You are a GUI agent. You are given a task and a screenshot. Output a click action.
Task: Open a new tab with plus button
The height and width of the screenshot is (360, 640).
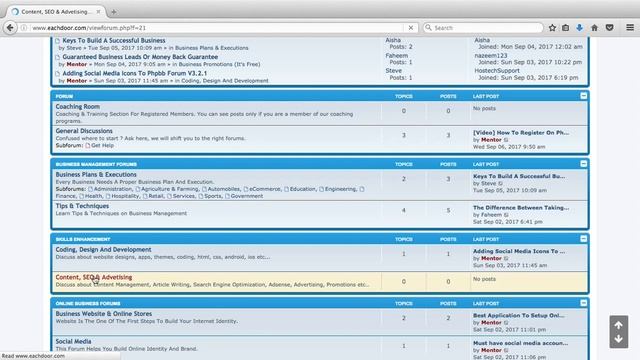coord(113,12)
